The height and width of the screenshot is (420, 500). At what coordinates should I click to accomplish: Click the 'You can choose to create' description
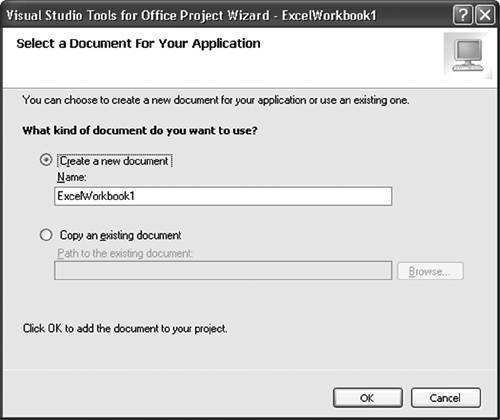click(x=216, y=100)
